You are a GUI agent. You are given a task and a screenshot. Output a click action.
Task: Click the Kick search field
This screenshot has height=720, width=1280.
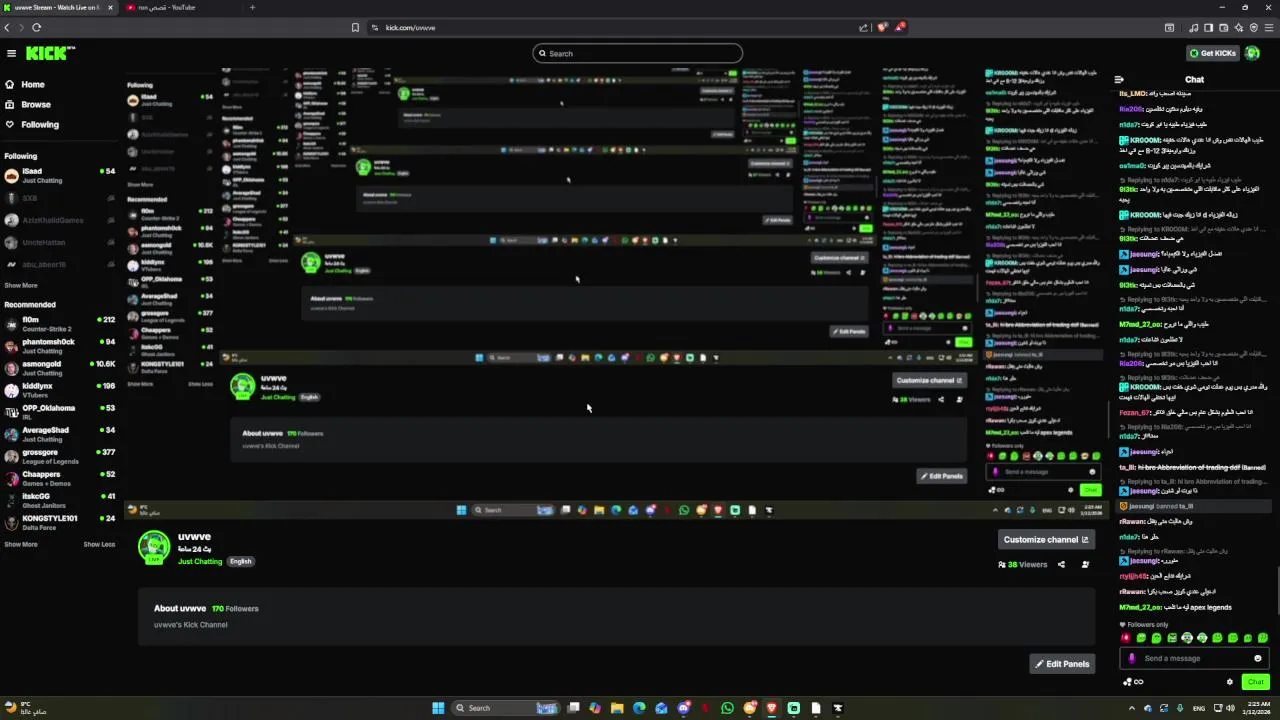(x=638, y=53)
